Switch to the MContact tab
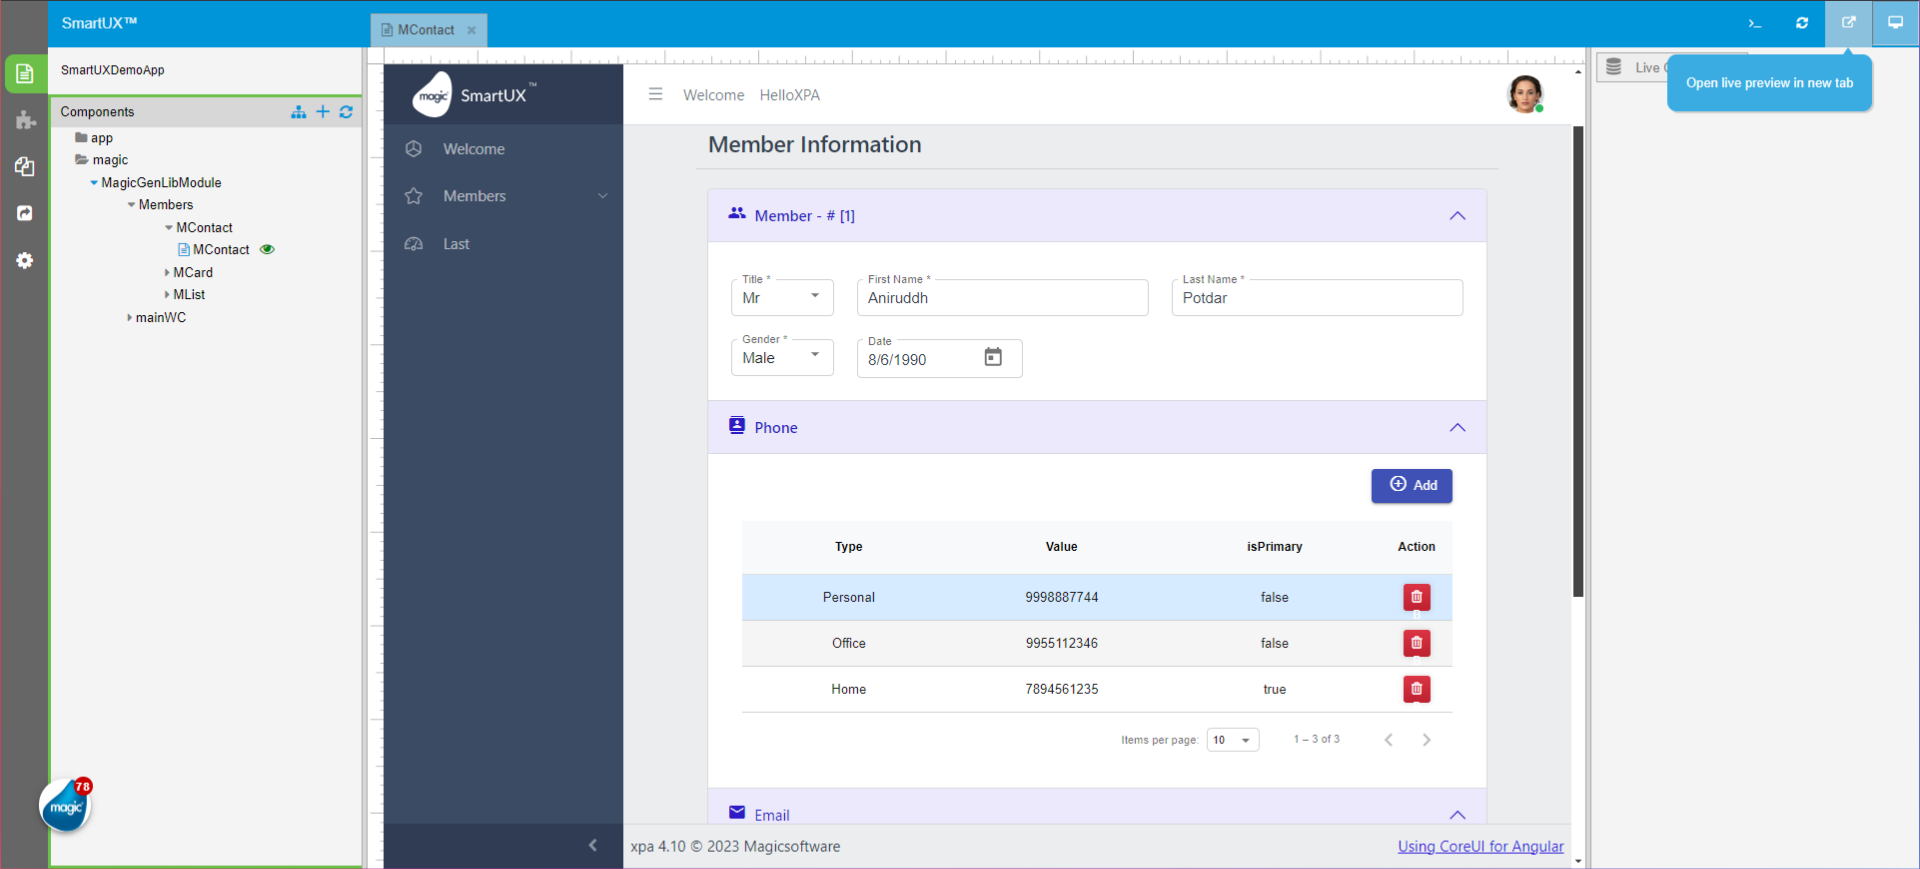Image resolution: width=1920 pixels, height=869 pixels. pos(425,30)
